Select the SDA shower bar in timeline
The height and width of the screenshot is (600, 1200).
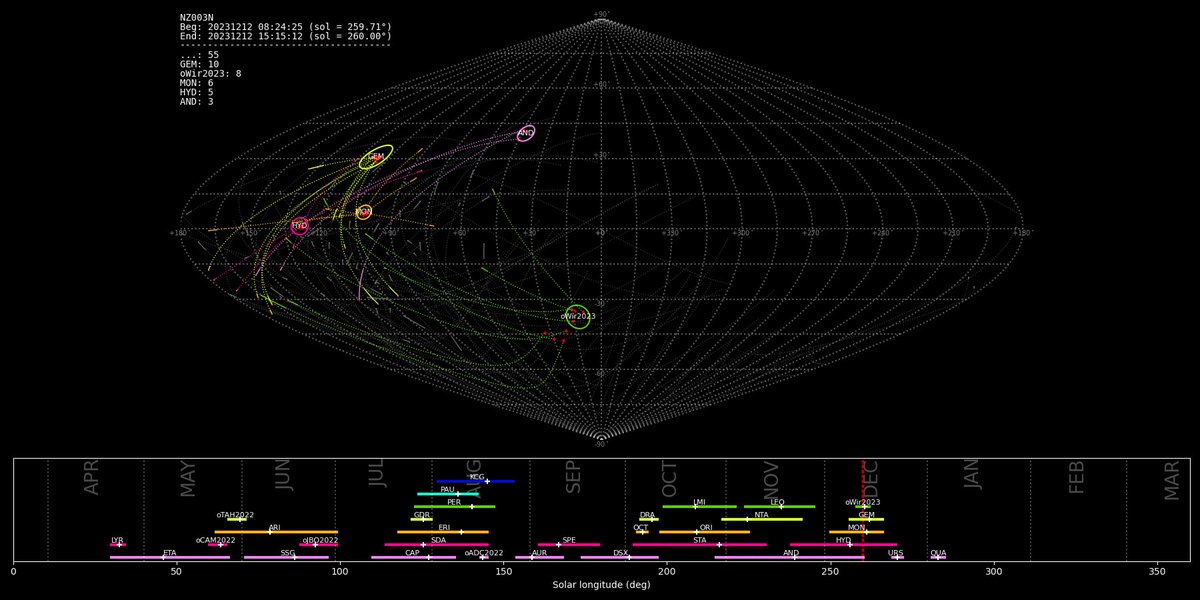[436, 545]
